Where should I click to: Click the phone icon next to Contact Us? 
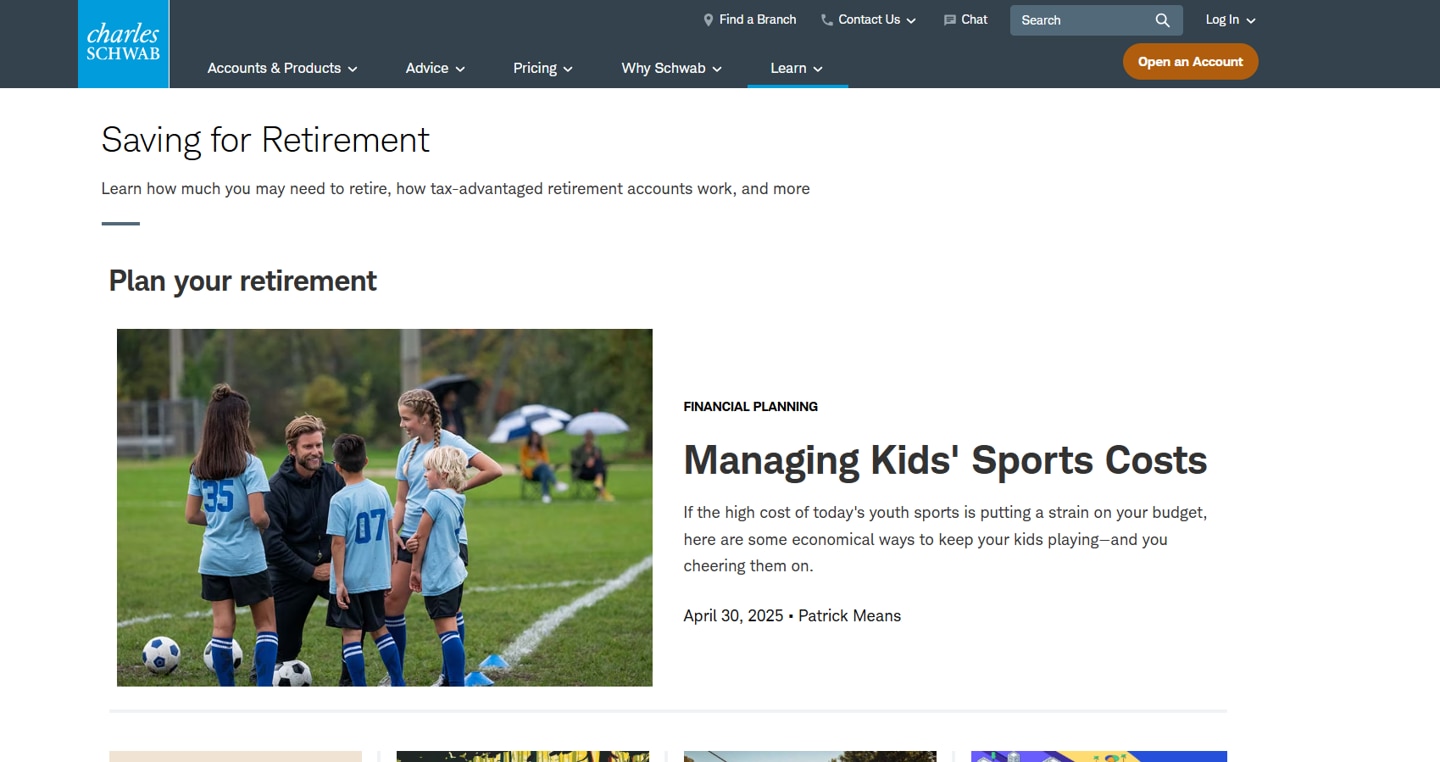point(827,20)
